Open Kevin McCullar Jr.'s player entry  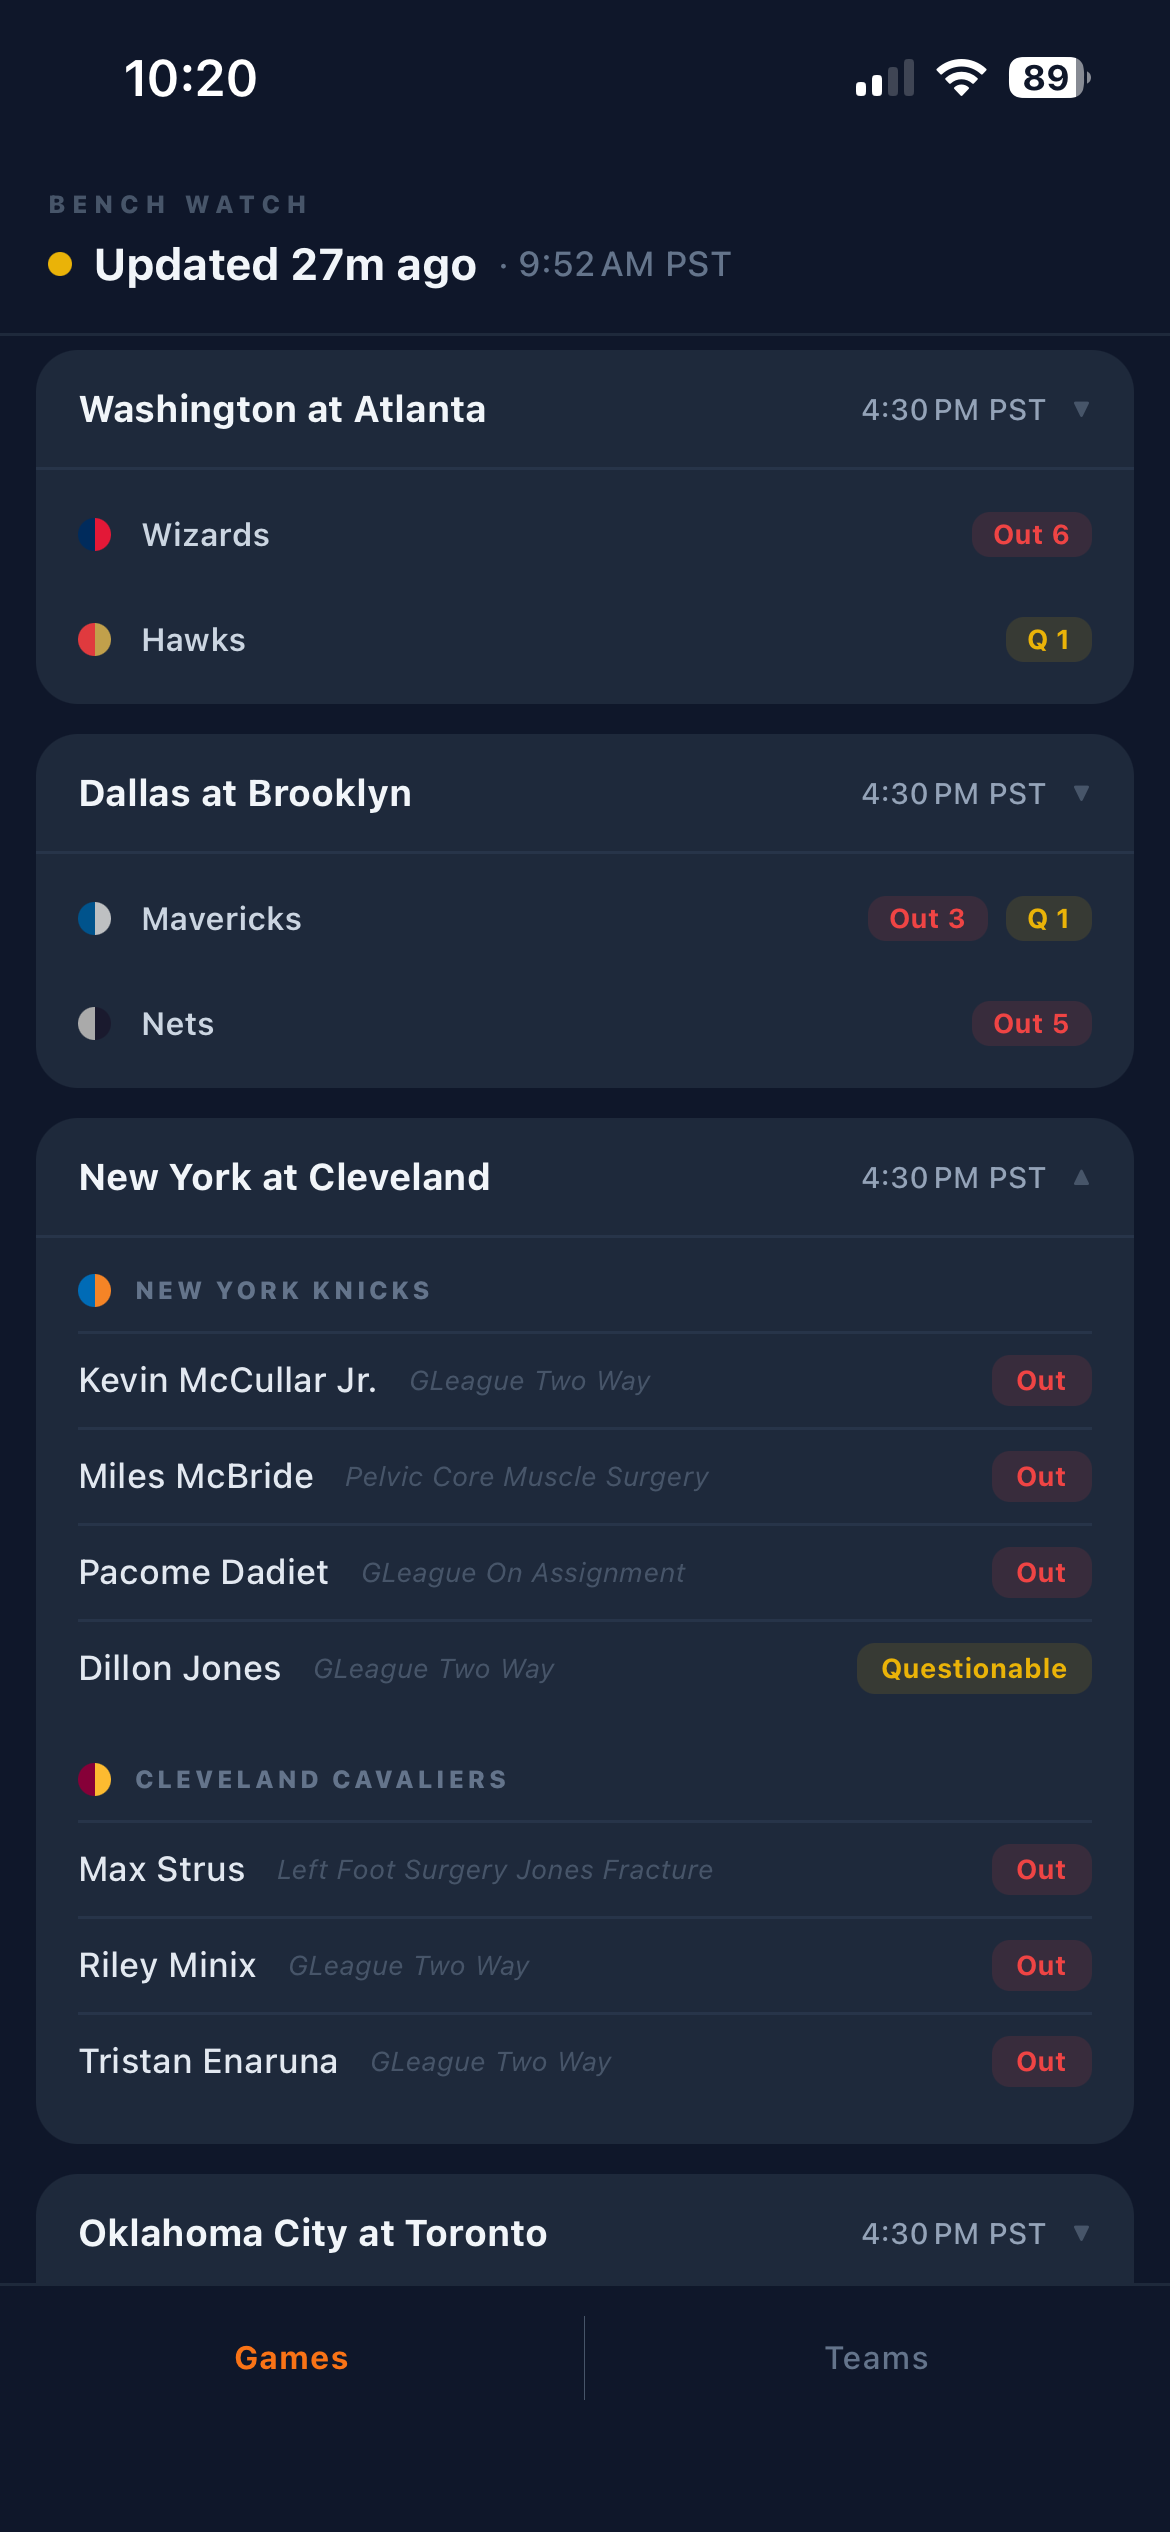tap(228, 1380)
